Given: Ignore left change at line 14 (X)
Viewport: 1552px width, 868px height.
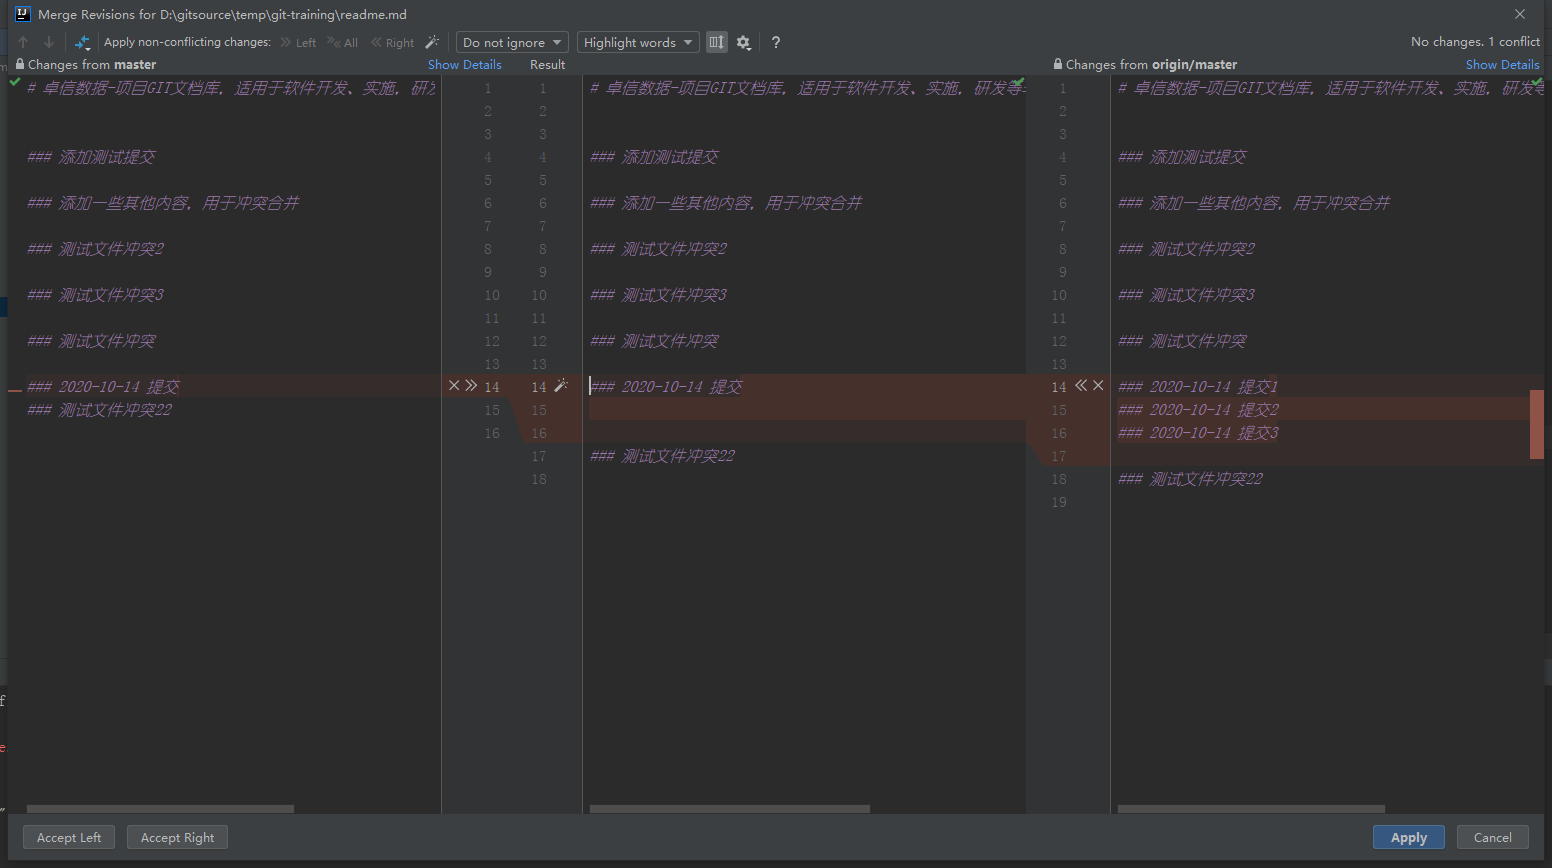Looking at the screenshot, I should click(454, 386).
